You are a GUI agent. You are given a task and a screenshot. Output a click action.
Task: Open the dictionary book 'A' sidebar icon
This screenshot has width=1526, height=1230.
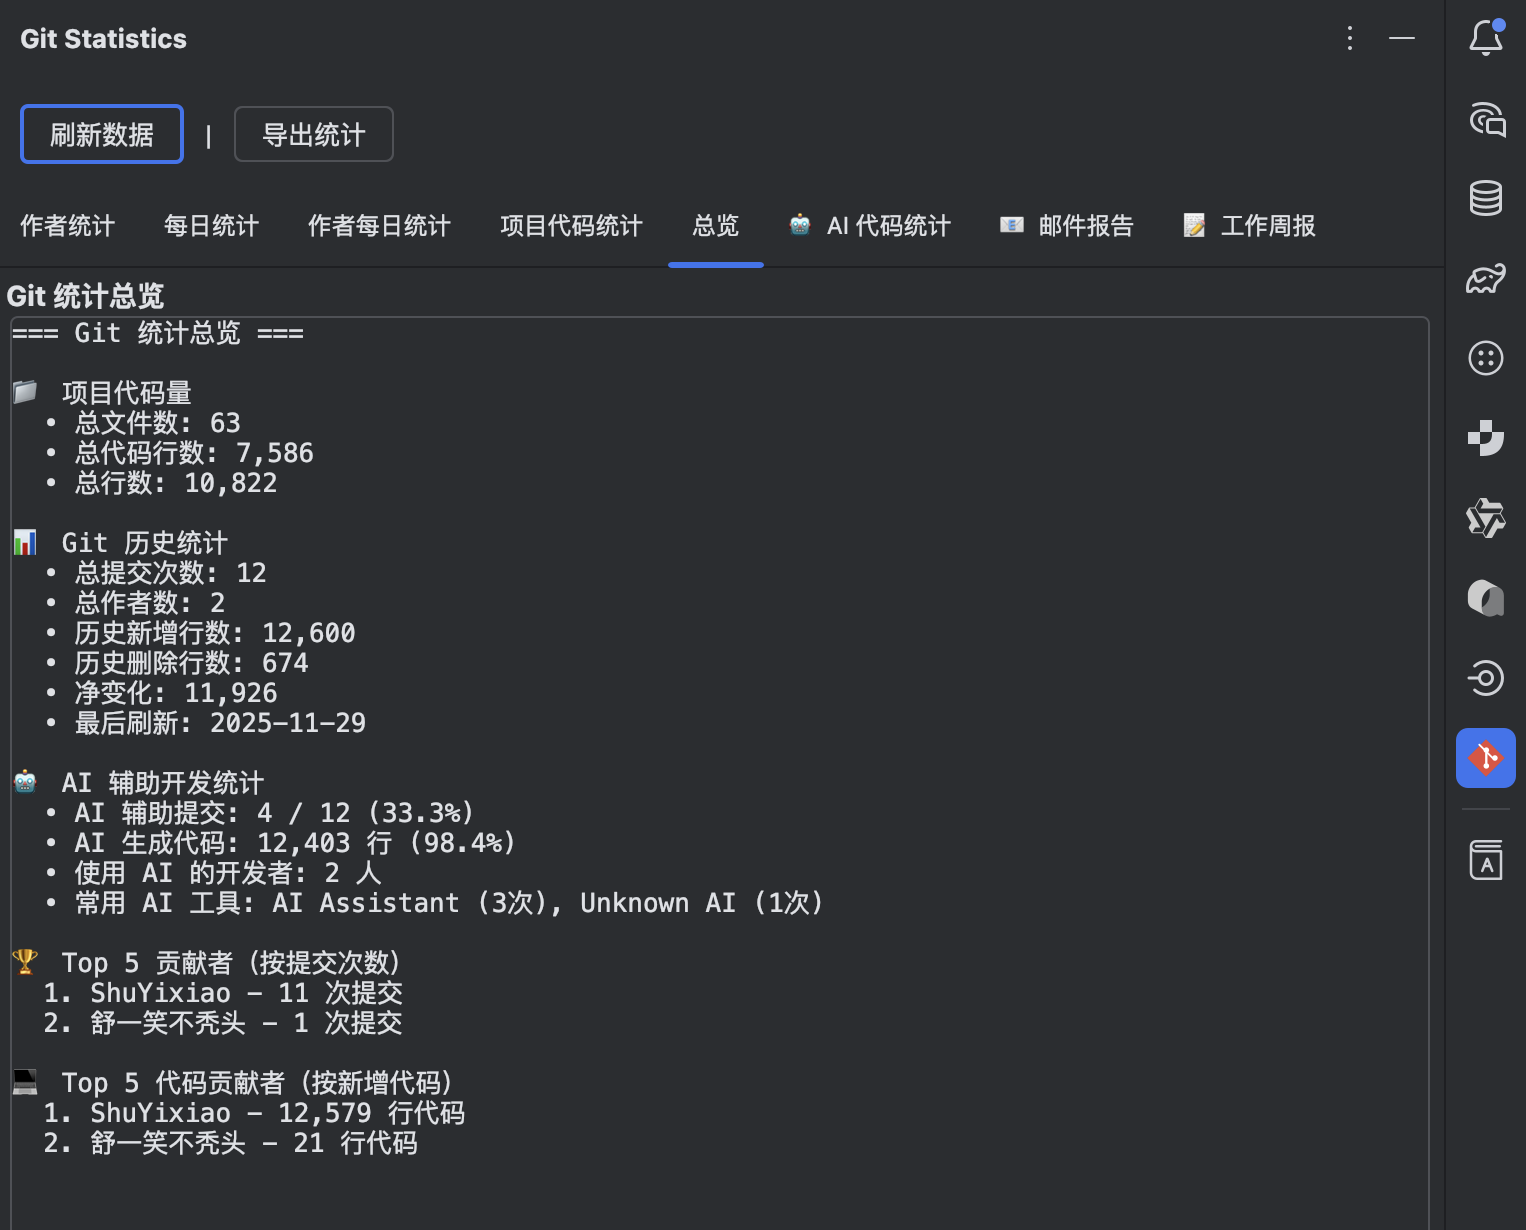point(1486,860)
